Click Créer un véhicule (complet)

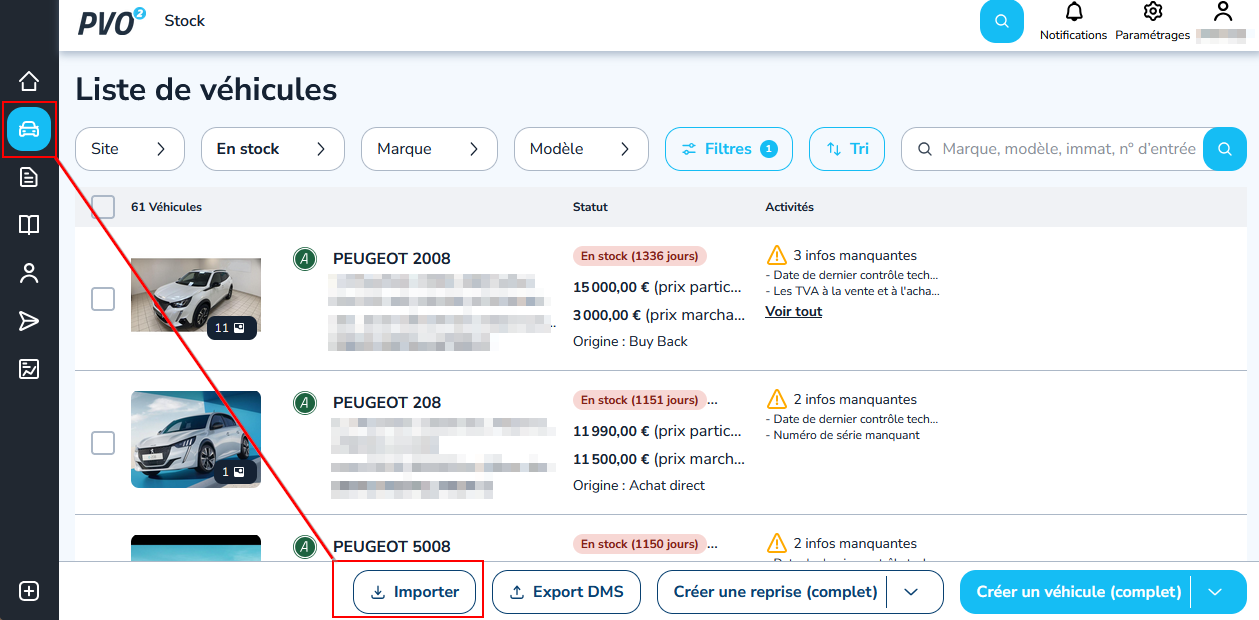click(1078, 592)
